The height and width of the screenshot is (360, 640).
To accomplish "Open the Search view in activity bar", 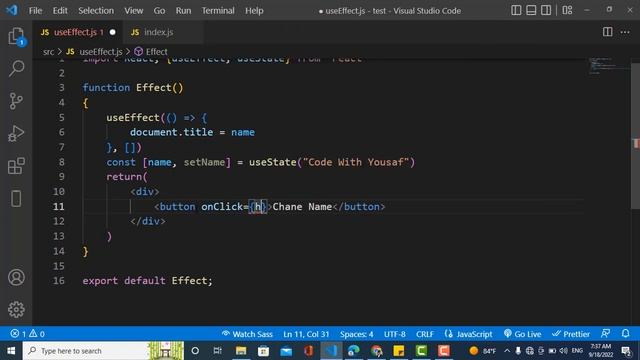I will (x=16, y=68).
